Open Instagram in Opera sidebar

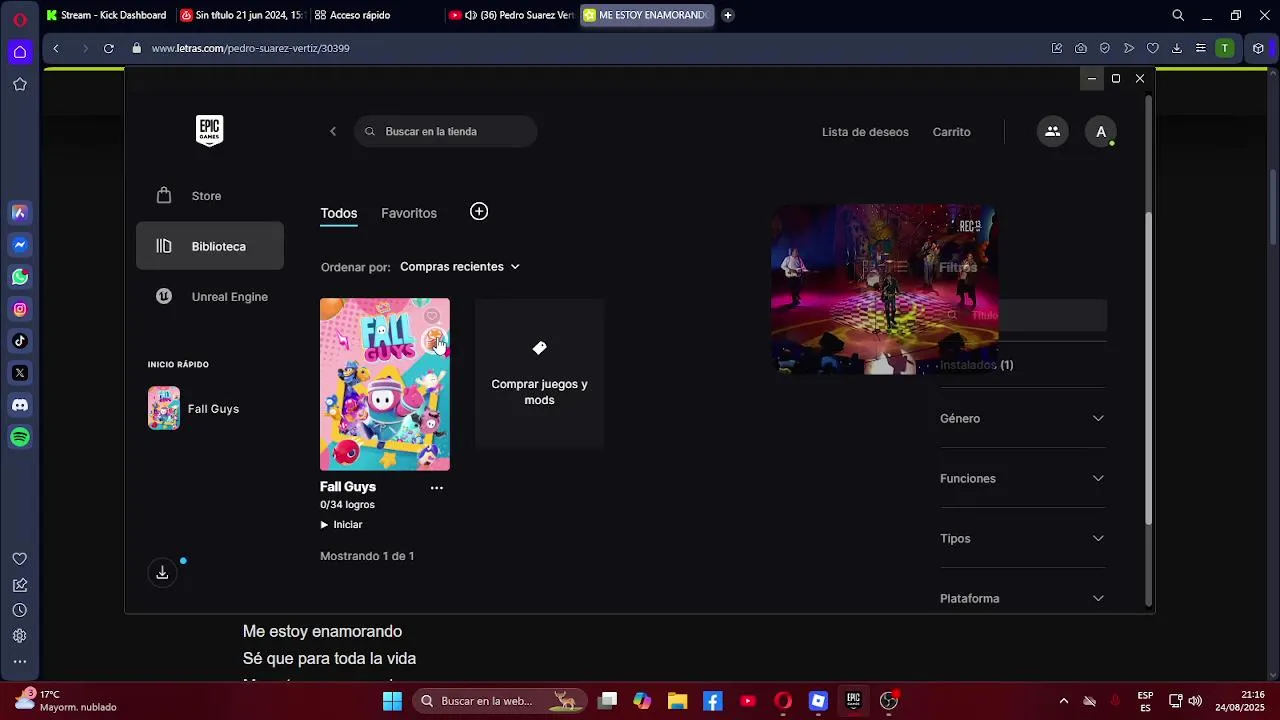[x=20, y=309]
